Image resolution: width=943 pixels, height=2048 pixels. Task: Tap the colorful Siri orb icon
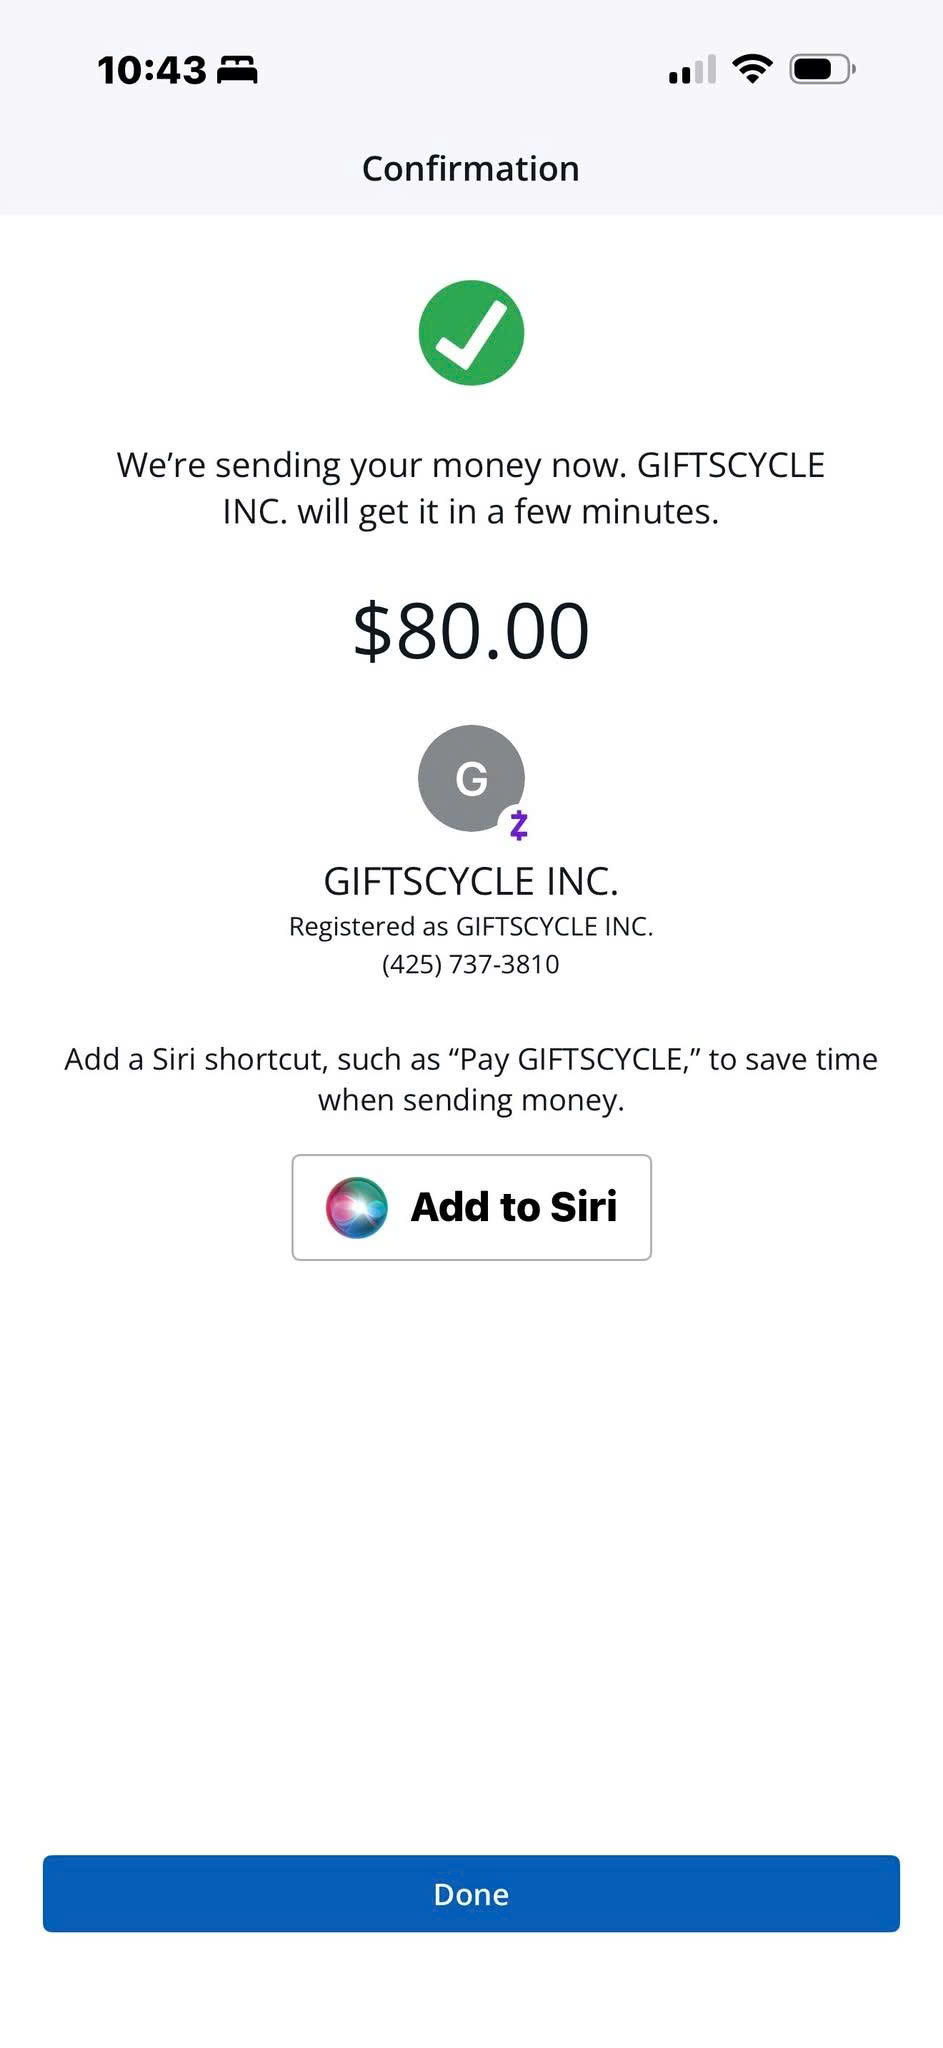[x=356, y=1207]
